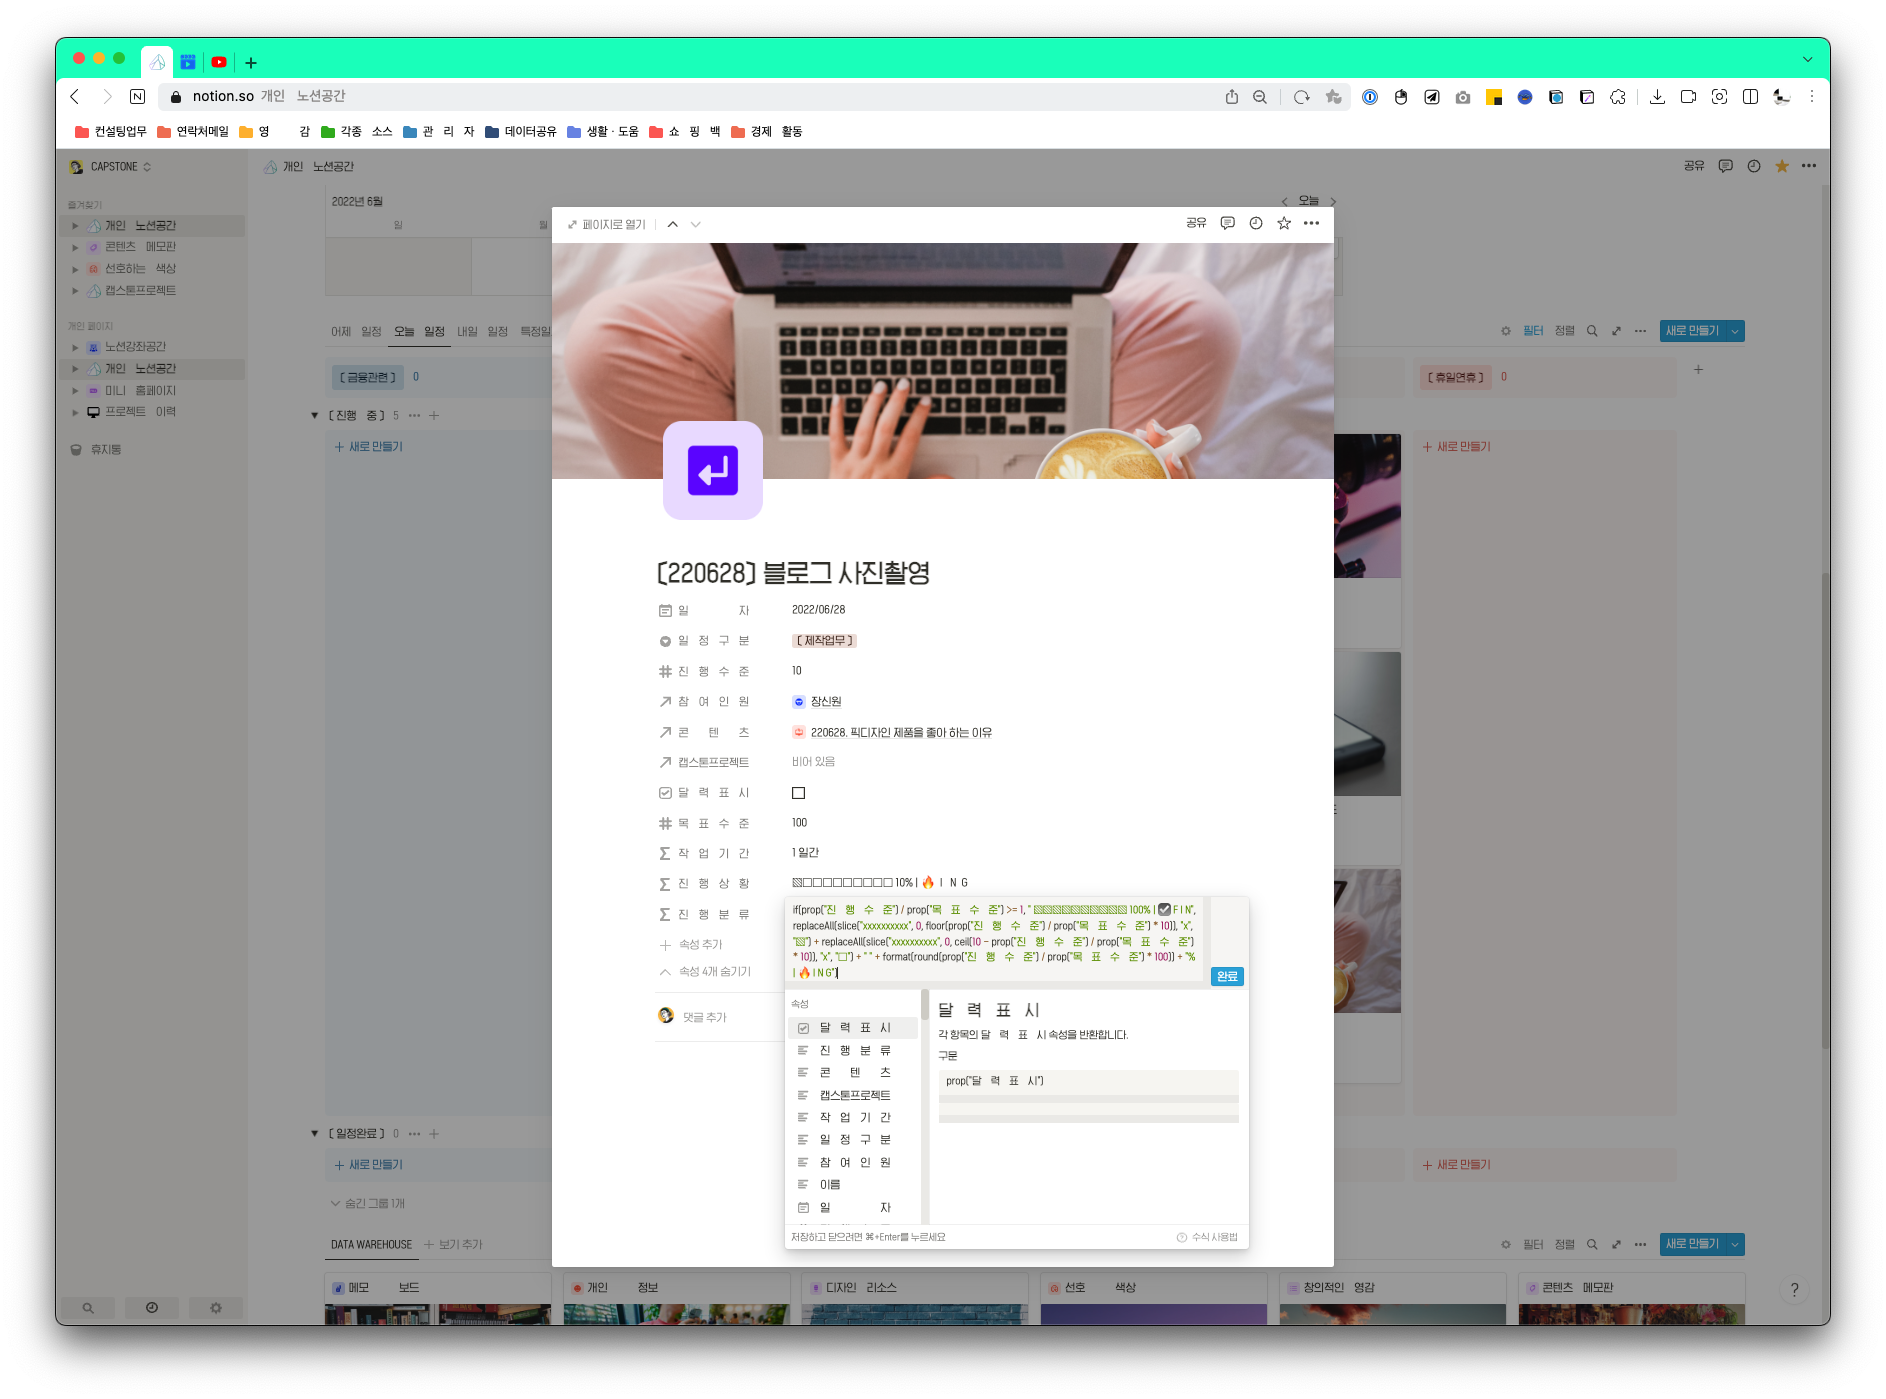Go to next page with down chevron
This screenshot has width=1886, height=1399.
(x=696, y=224)
